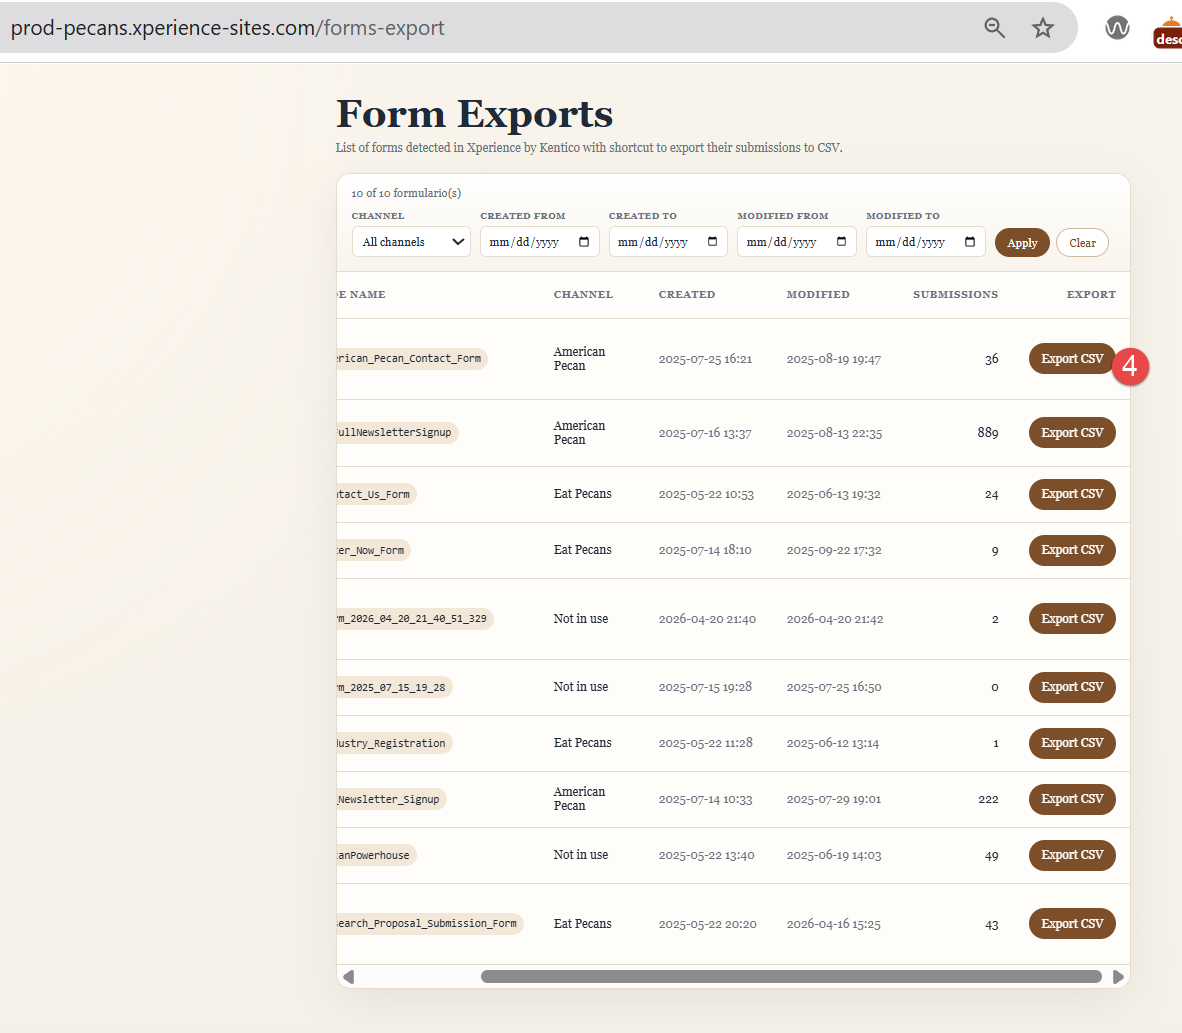
Task: Bookmark this page with the star icon
Action: [x=1043, y=28]
